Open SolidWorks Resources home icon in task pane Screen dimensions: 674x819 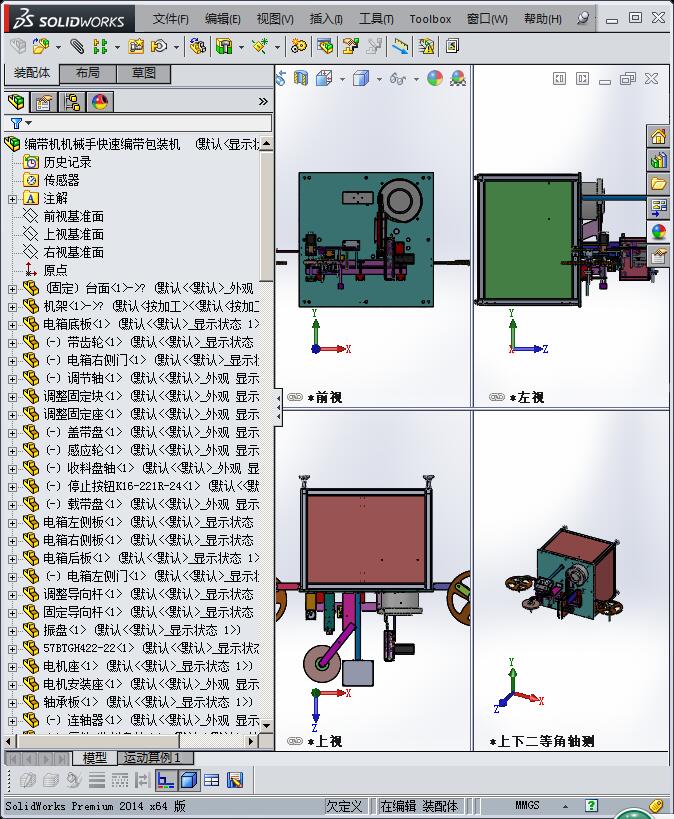pos(658,137)
